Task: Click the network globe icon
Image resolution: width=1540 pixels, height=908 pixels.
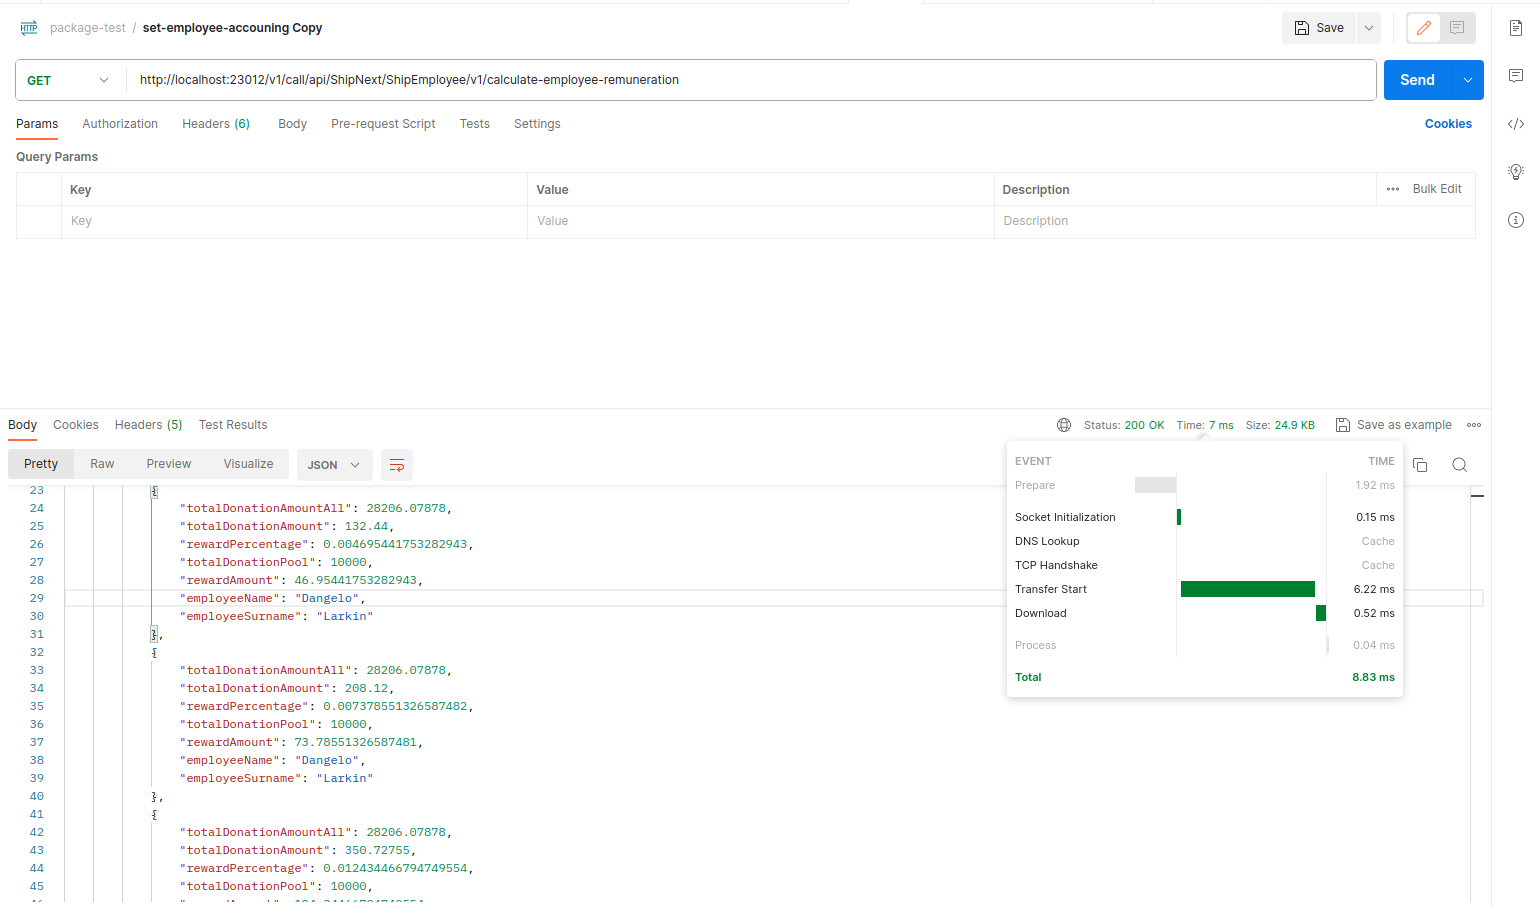Action: tap(1064, 425)
